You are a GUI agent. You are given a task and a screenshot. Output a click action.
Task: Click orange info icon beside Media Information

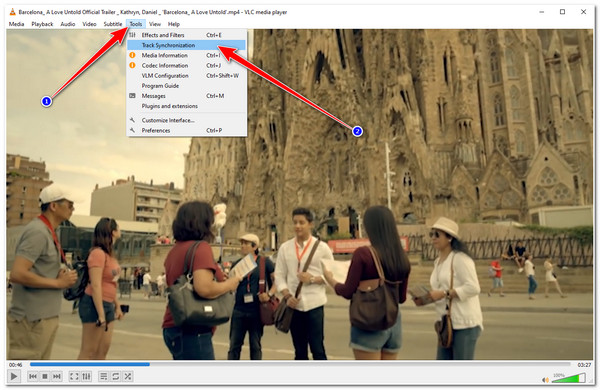(x=132, y=55)
